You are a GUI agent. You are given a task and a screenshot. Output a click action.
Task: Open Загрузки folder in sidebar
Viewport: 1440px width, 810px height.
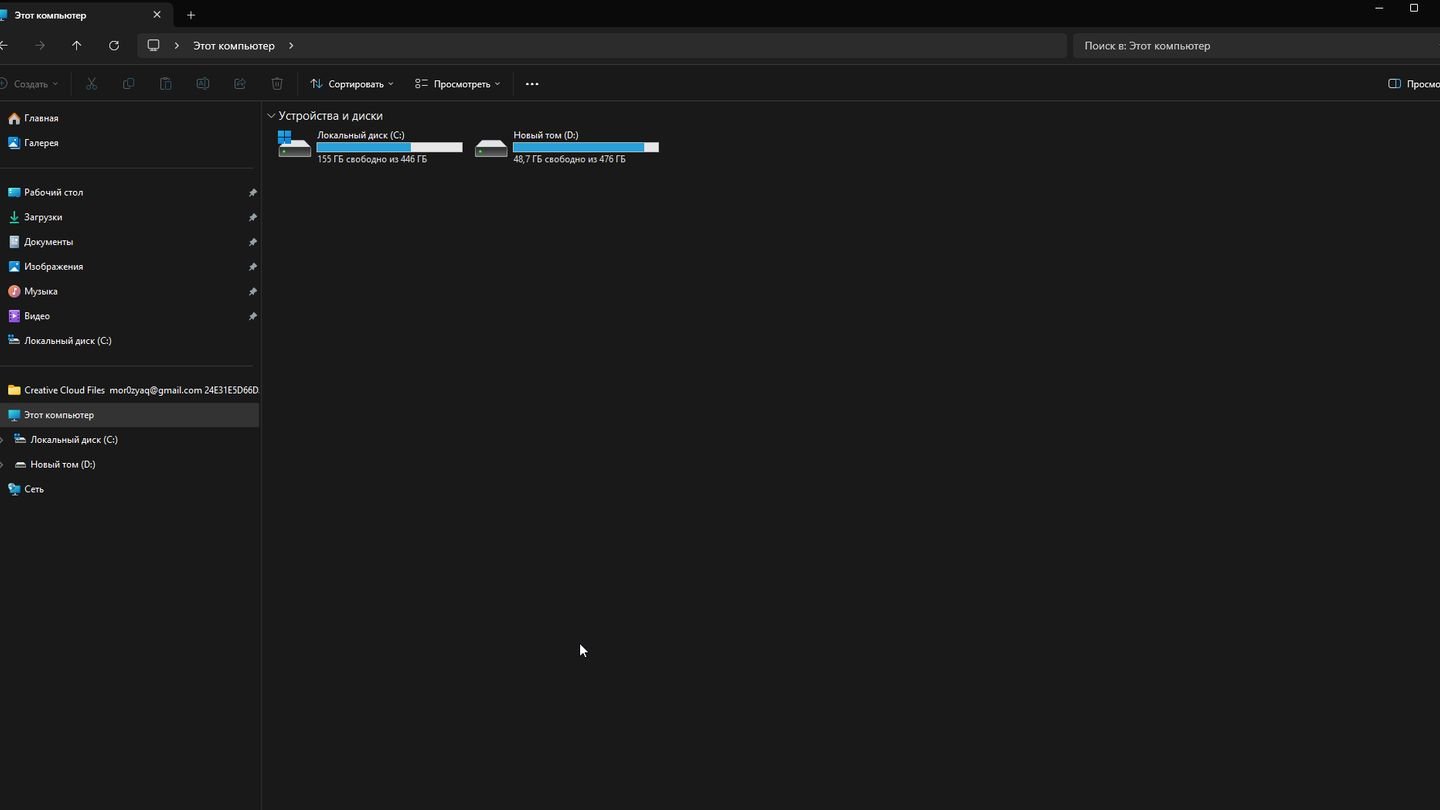(x=43, y=217)
